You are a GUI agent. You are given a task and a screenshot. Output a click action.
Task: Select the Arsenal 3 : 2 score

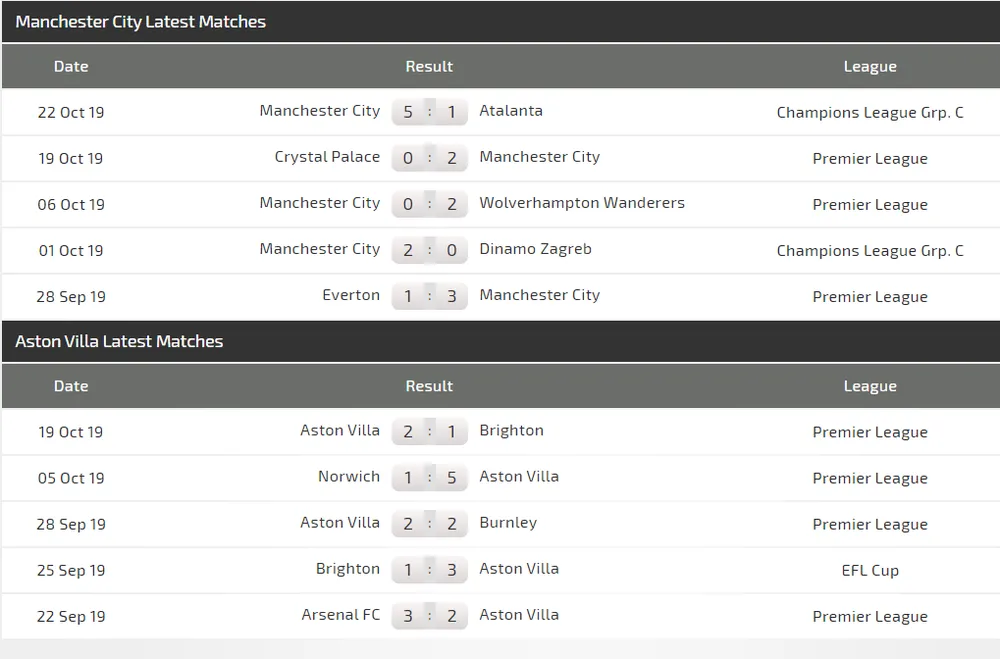[430, 616]
